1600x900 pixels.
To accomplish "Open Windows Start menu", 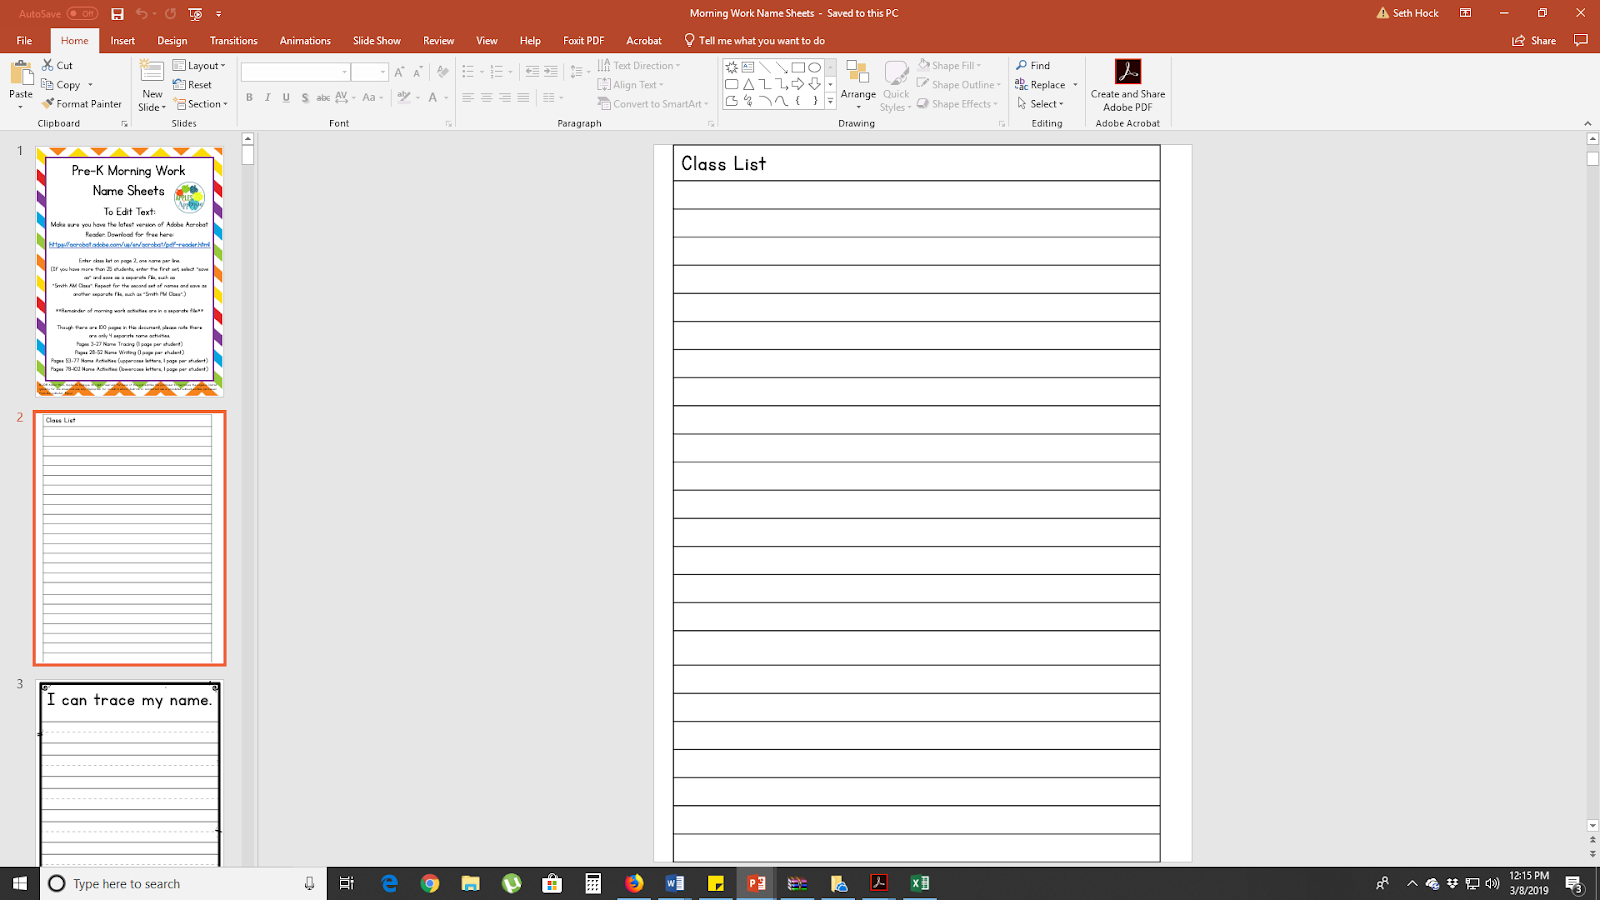I will [20, 883].
